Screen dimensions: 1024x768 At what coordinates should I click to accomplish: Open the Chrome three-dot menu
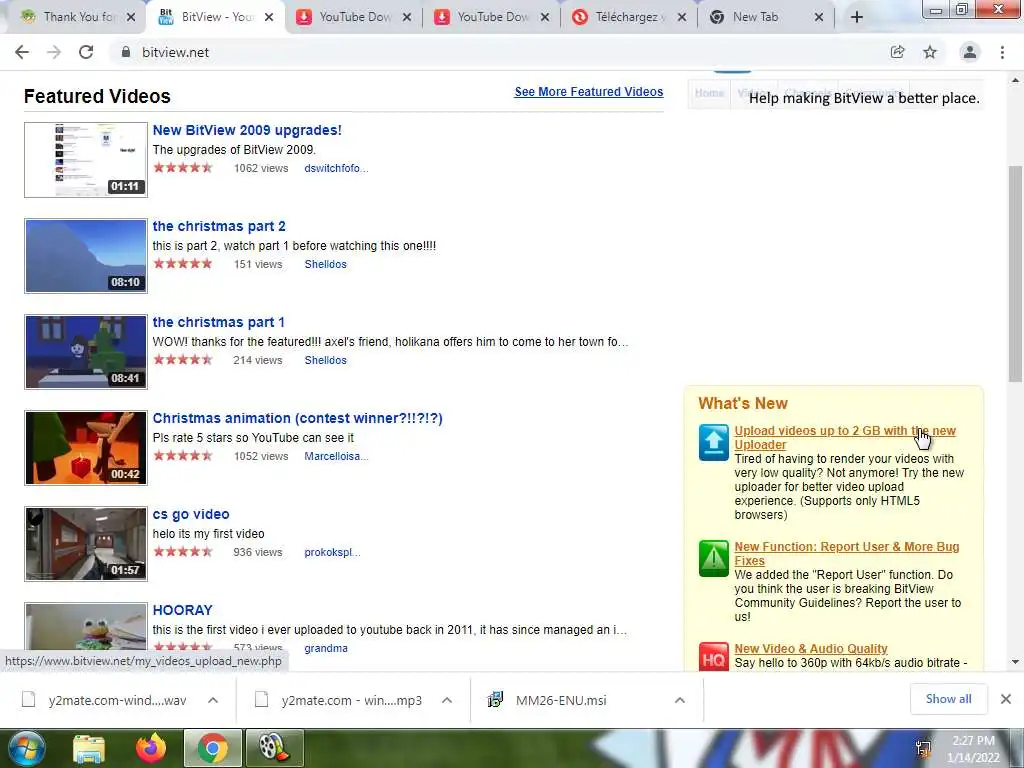[x=1002, y=52]
